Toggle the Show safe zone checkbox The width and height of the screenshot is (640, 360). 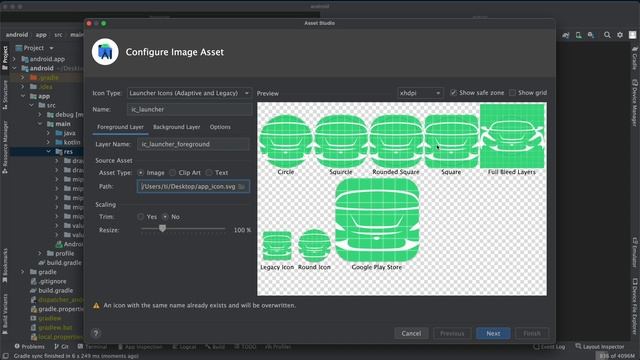(x=453, y=93)
